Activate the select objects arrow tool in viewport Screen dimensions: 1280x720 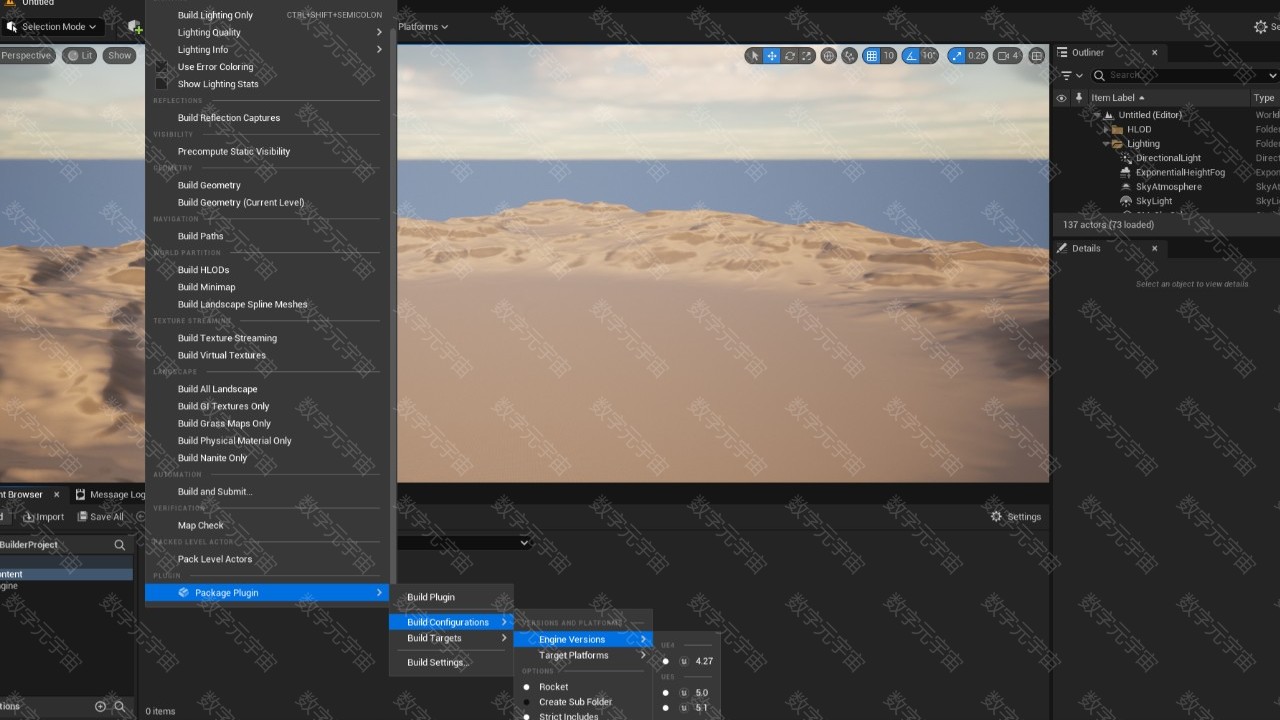click(754, 56)
